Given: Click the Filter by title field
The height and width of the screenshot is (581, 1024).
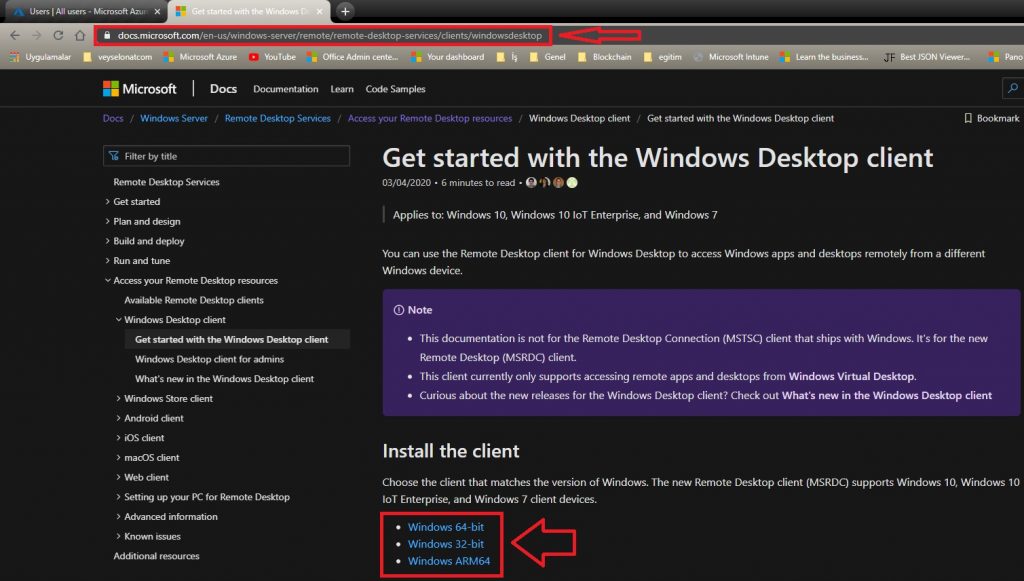Looking at the screenshot, I should coord(226,156).
